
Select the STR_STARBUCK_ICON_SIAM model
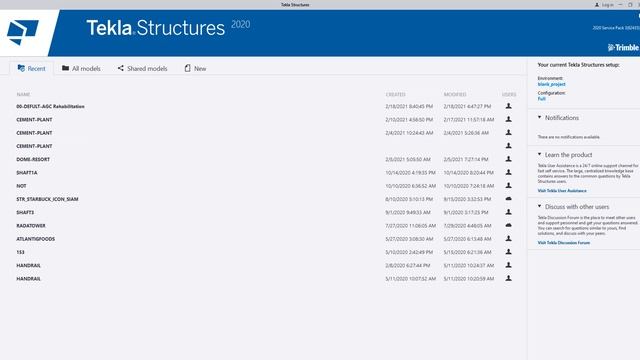(x=266, y=199)
